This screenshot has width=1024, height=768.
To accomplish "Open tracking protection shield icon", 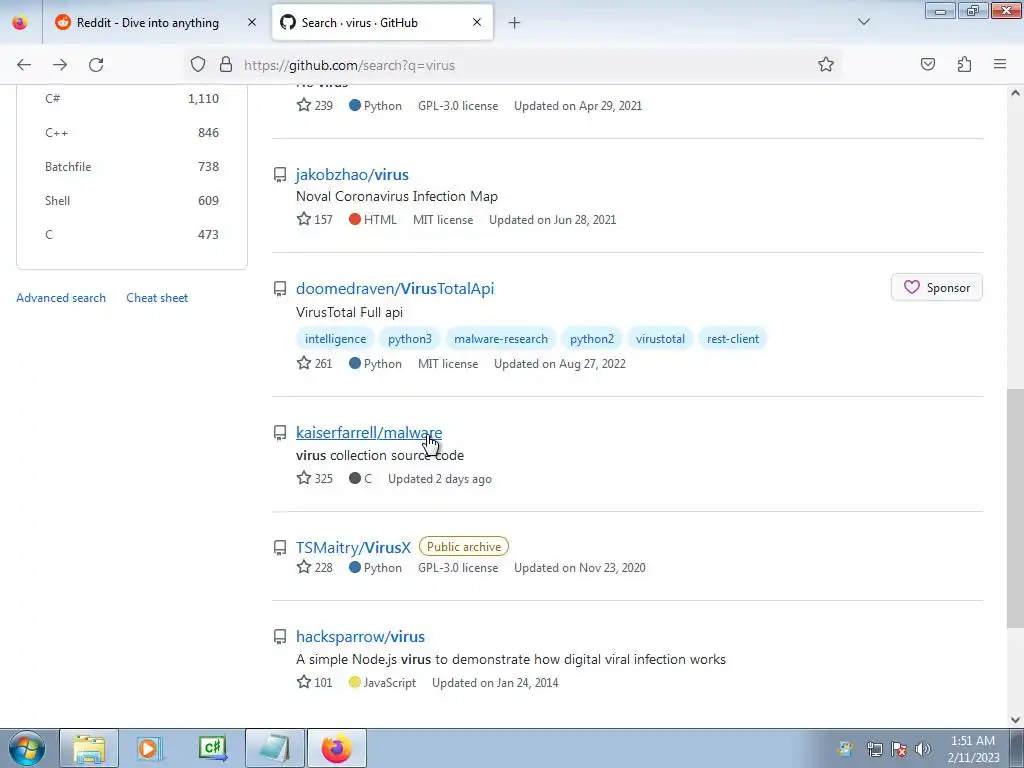I will 198,65.
